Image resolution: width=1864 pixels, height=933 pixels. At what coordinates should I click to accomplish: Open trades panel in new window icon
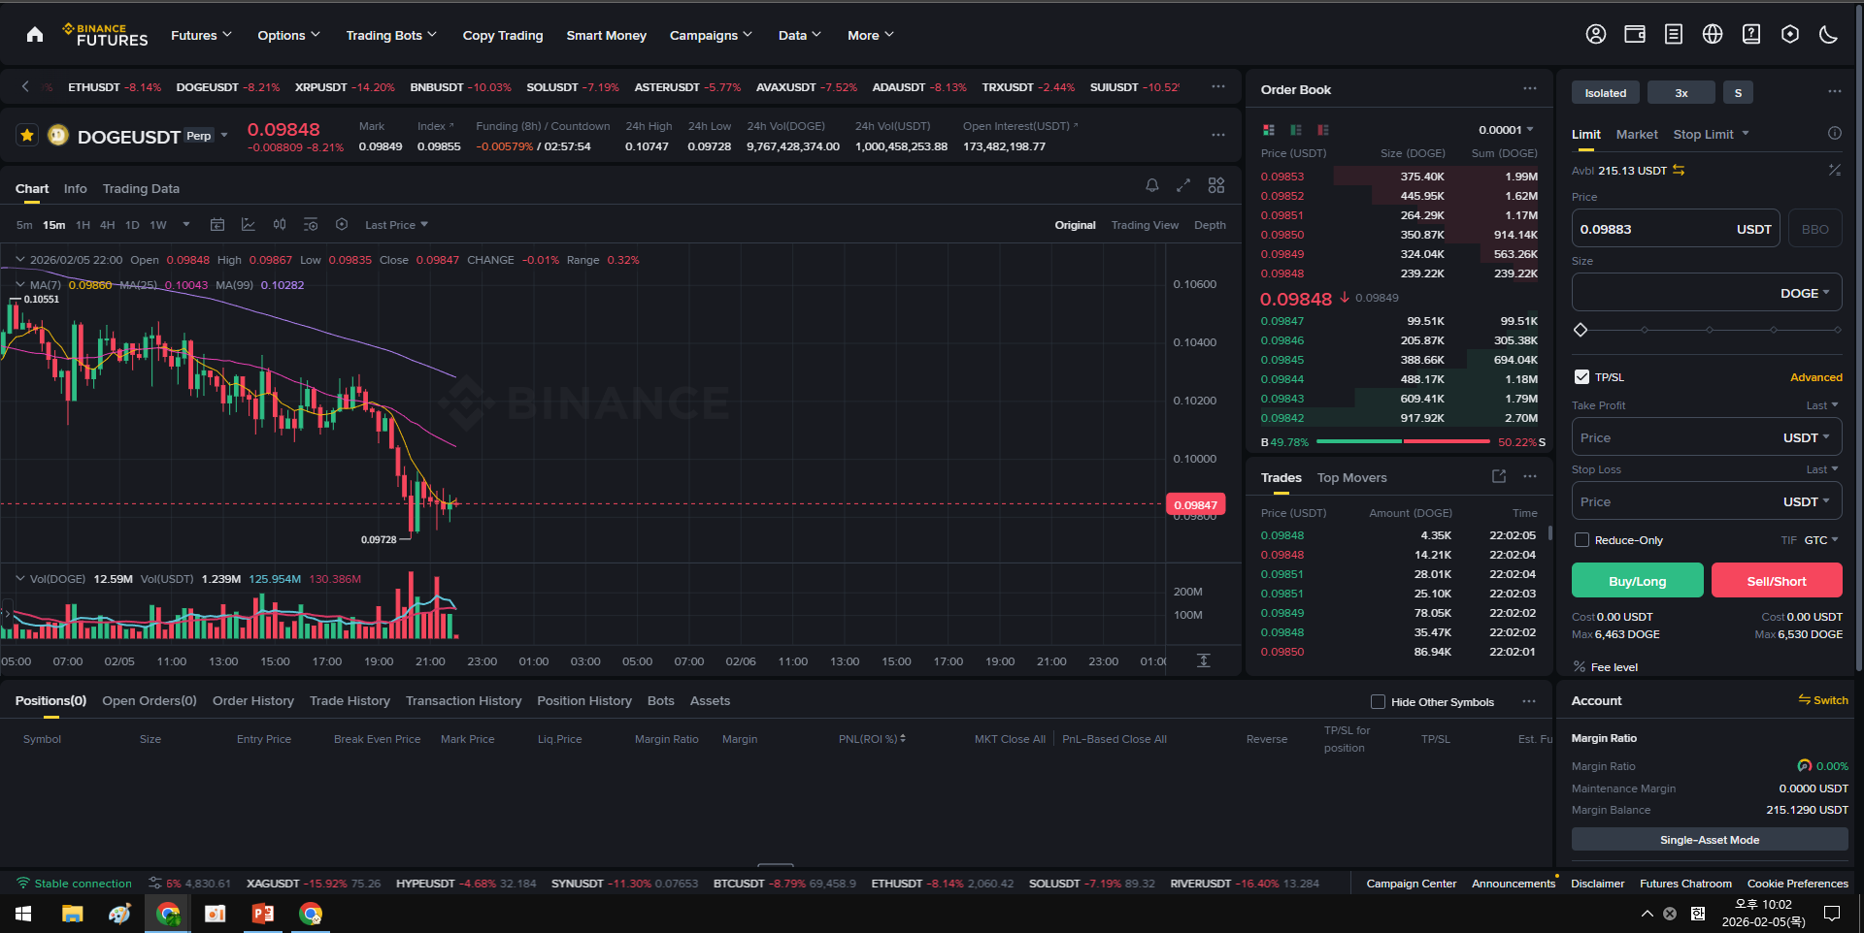(x=1498, y=477)
